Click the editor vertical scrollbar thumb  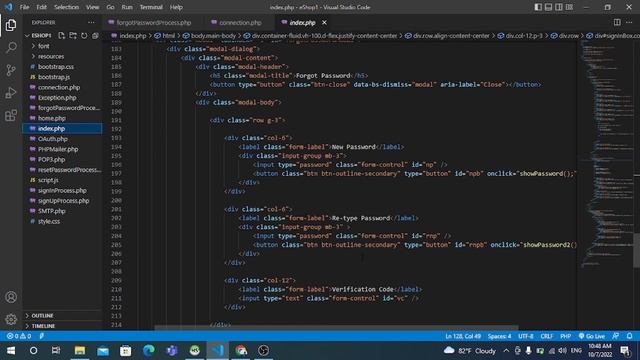pyautogui.click(x=636, y=250)
